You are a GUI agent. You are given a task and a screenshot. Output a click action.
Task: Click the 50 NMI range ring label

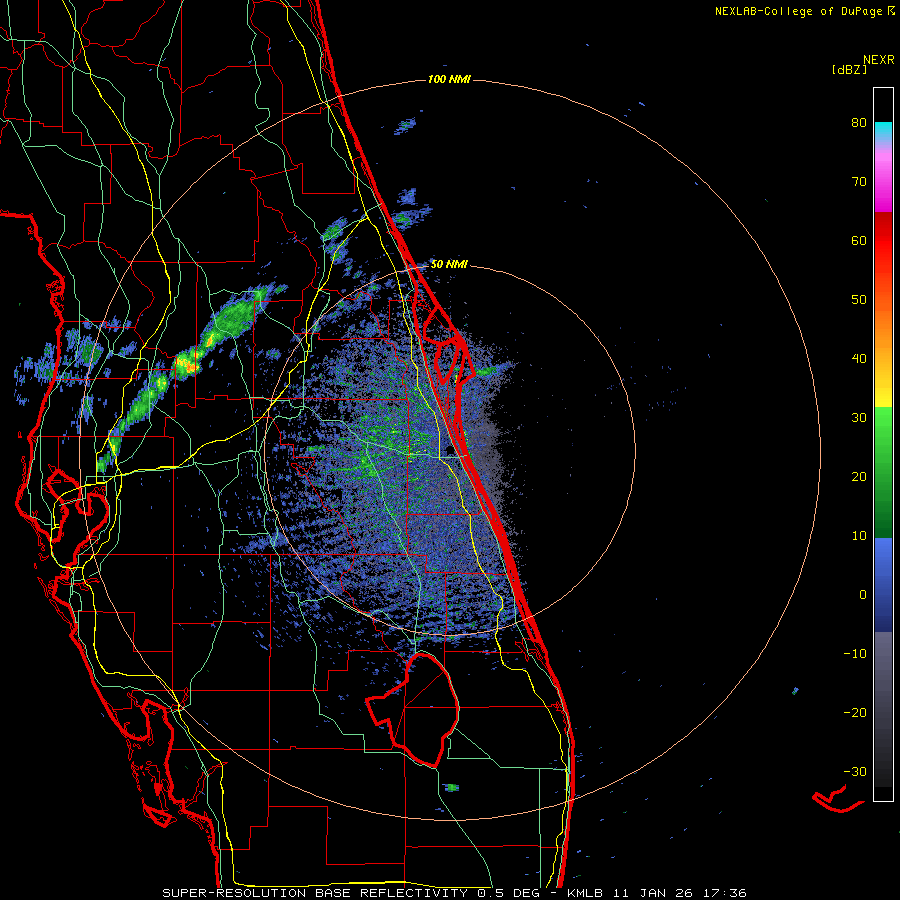pos(449,264)
